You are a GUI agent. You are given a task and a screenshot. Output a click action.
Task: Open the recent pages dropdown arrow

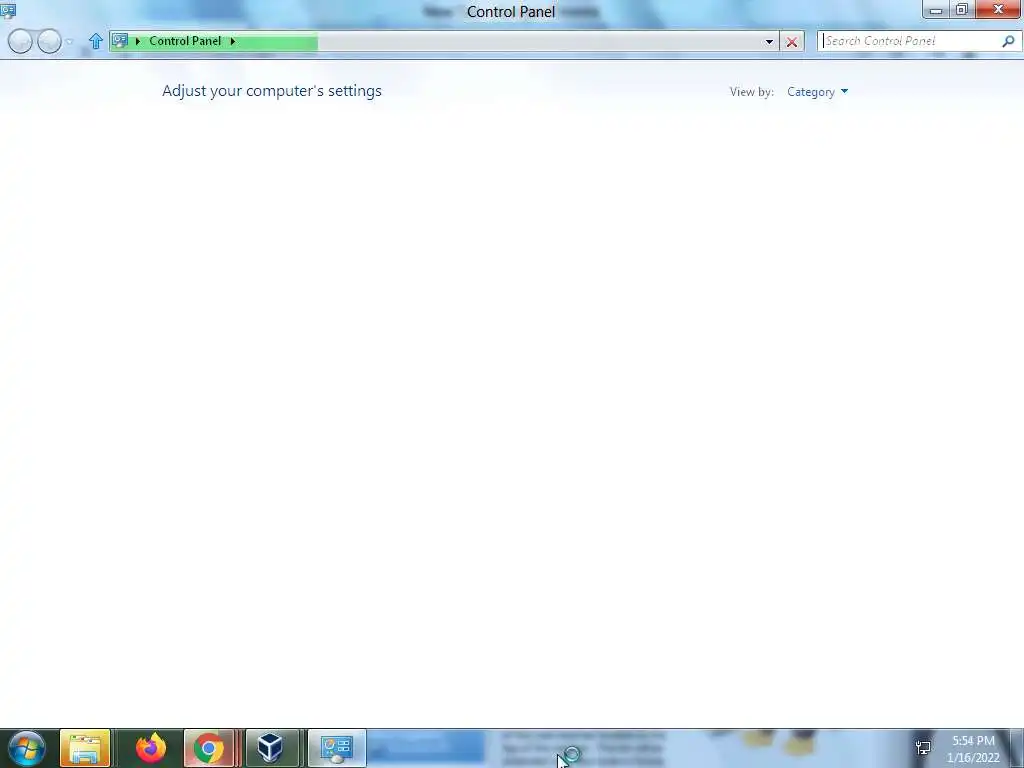(x=70, y=42)
